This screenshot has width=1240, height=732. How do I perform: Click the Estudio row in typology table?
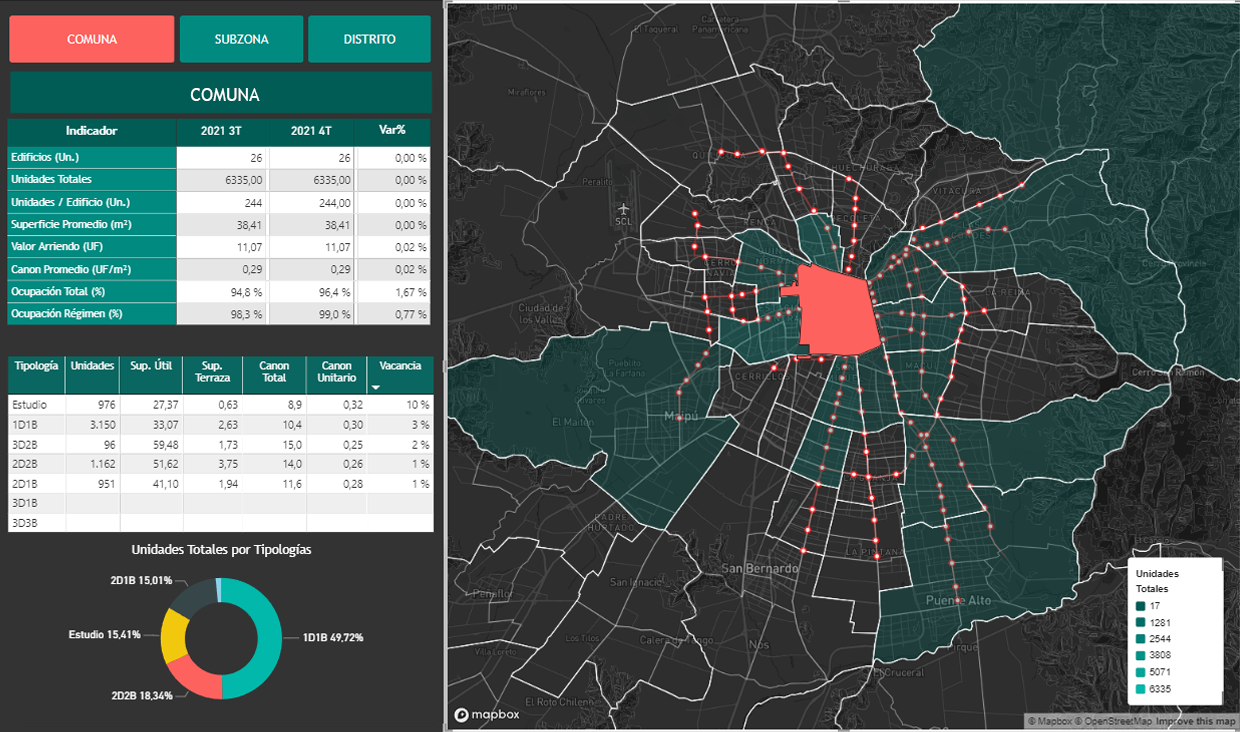click(x=36, y=405)
